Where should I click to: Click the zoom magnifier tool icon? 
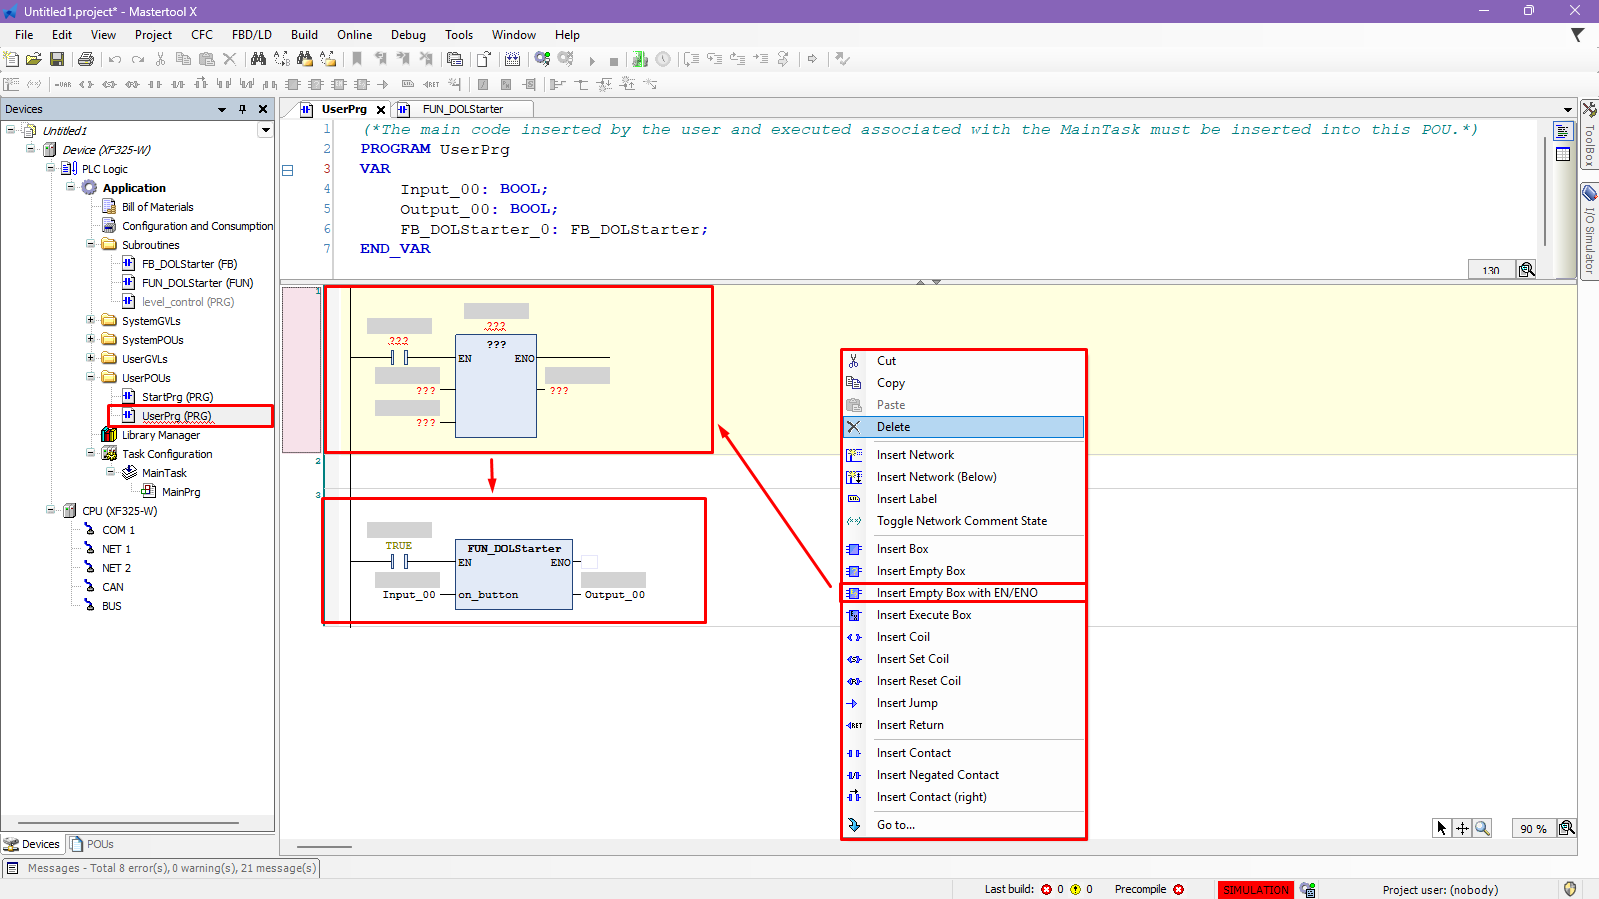[x=1482, y=828]
